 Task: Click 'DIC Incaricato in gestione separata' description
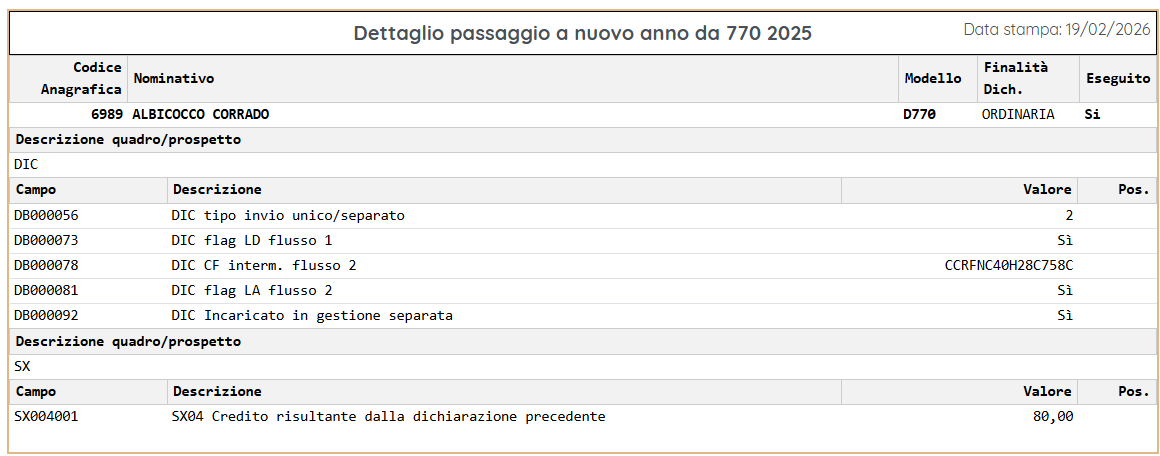pyautogui.click(x=312, y=316)
